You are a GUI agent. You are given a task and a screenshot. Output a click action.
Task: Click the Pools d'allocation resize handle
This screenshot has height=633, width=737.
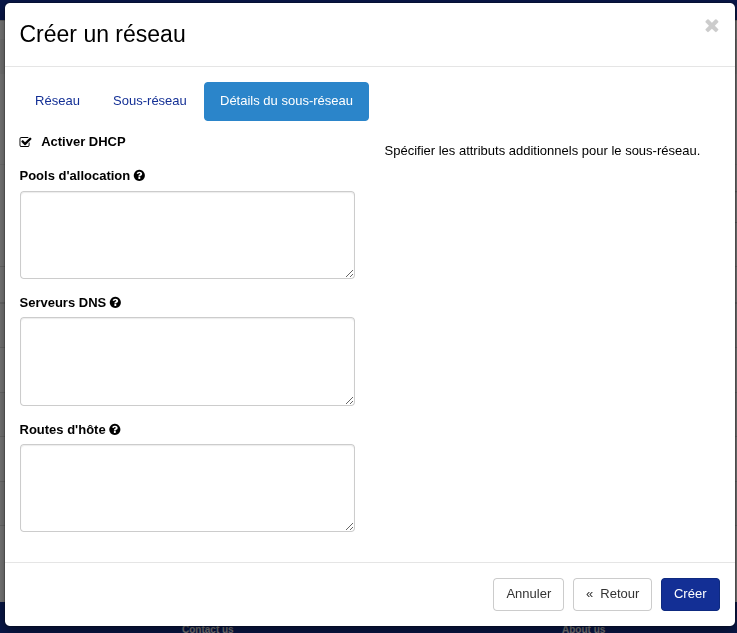[x=350, y=273]
